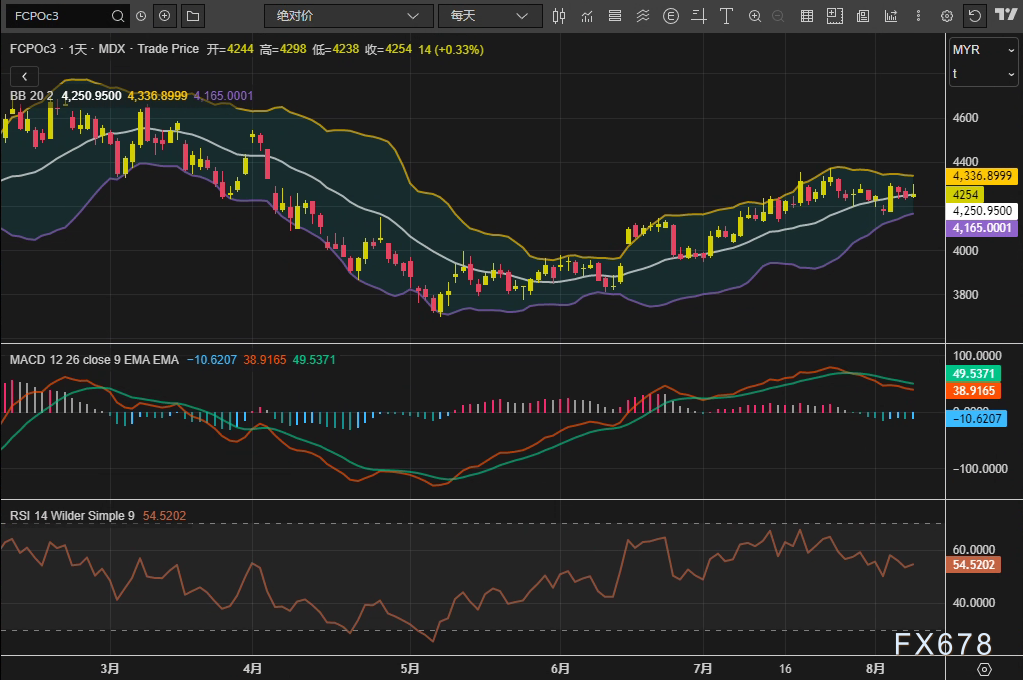Viewport: 1023px width, 680px height.
Task: Open the t unit selector dropdown
Action: [984, 74]
